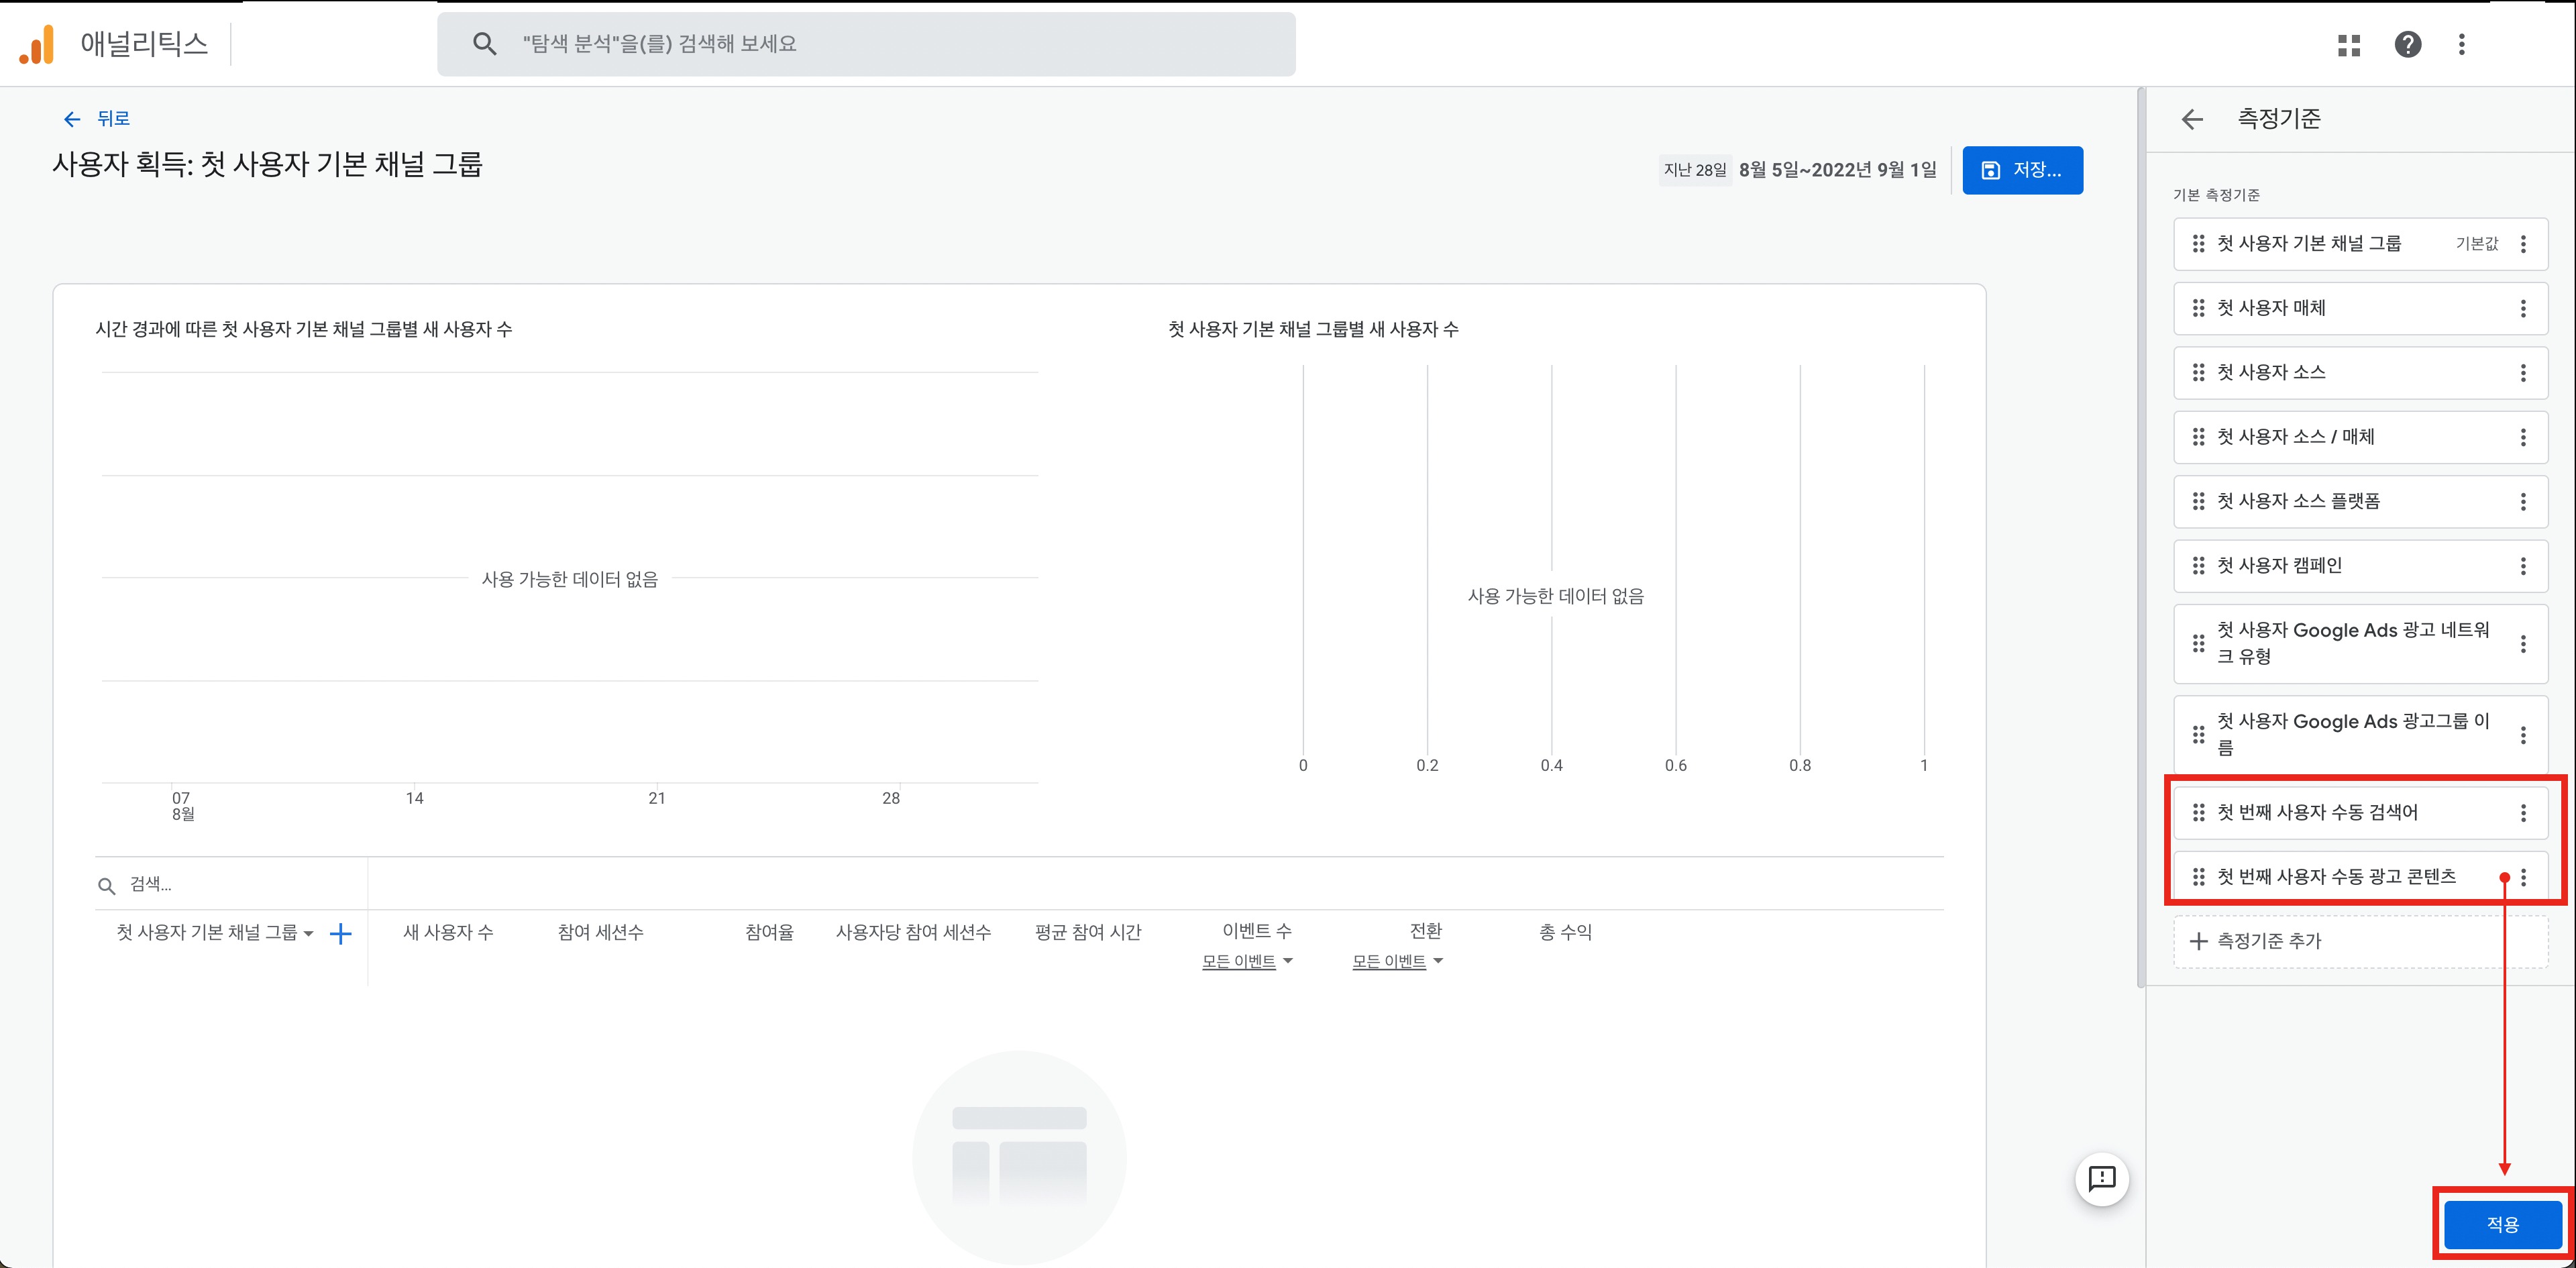Click the plus icon next to table dimension
The width and height of the screenshot is (2576, 1268).
coord(341,934)
